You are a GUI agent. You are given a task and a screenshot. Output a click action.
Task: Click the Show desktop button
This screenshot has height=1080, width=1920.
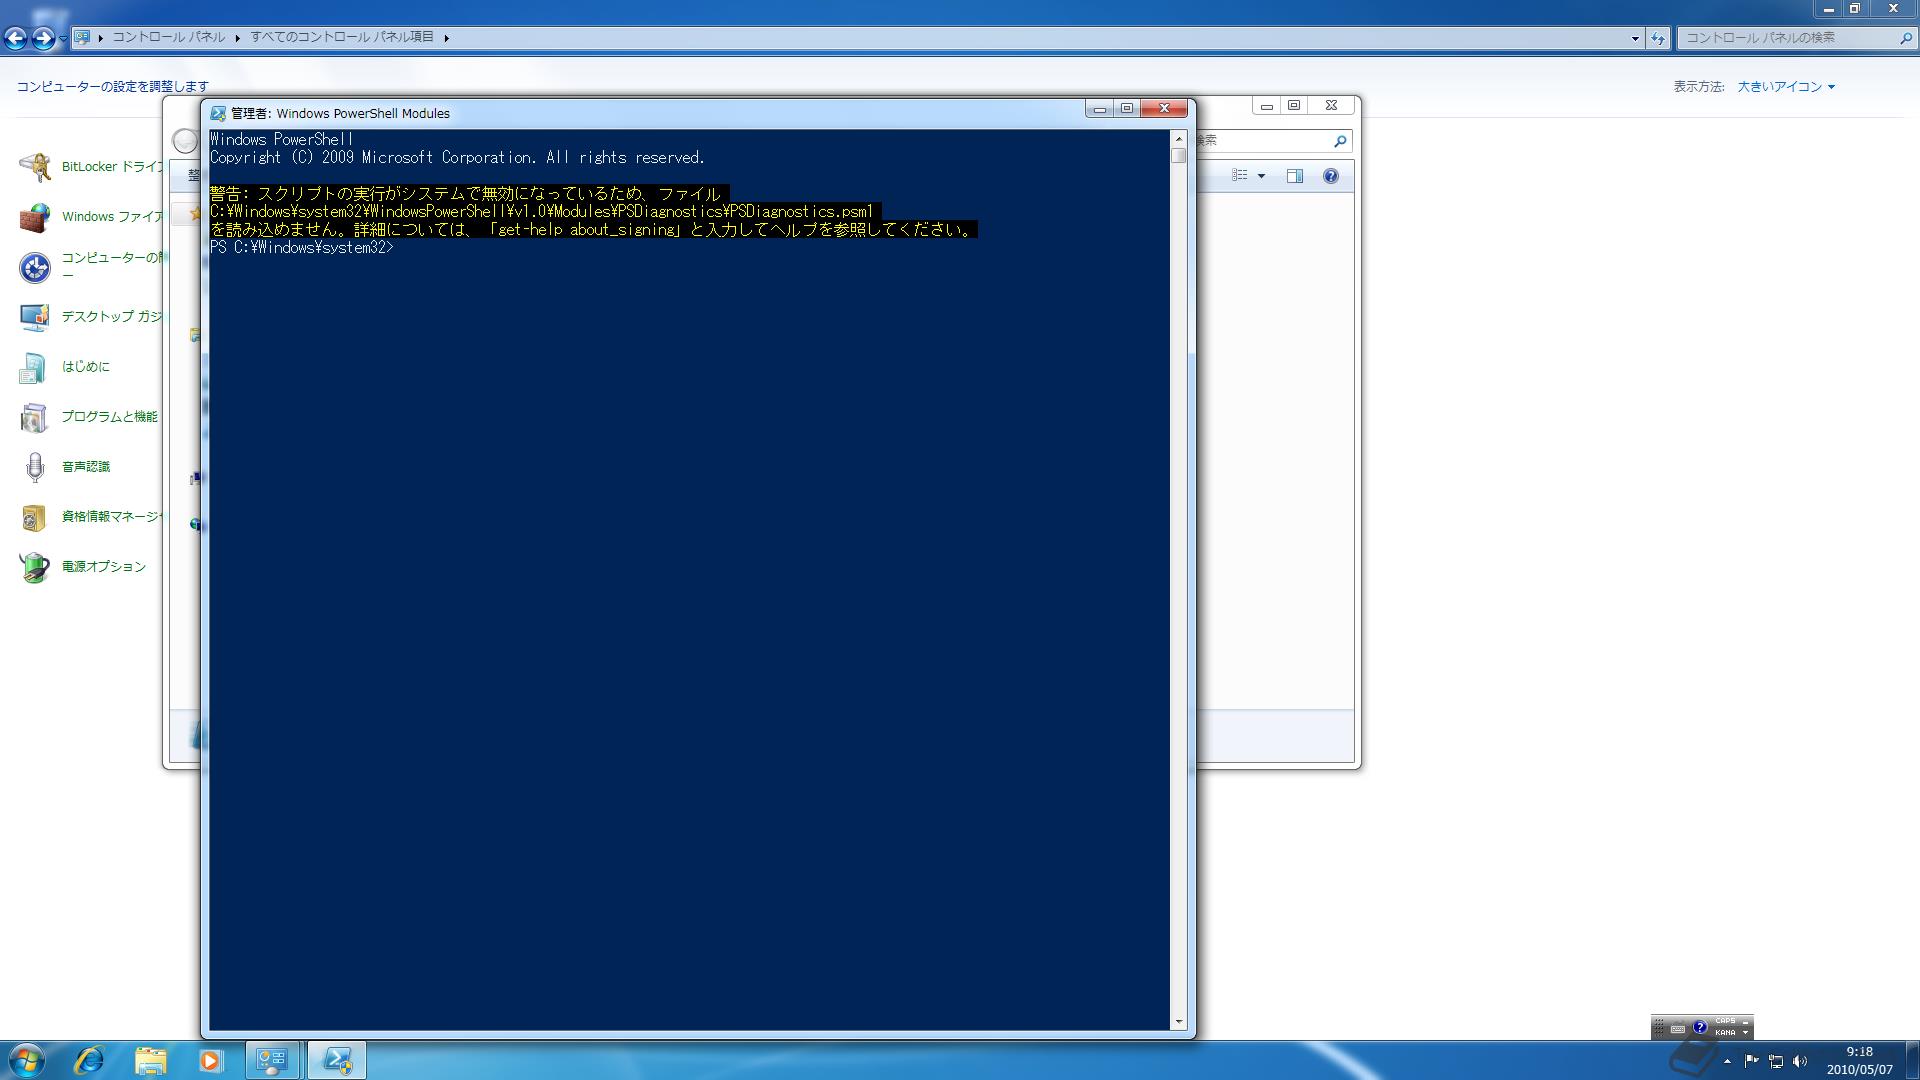[1912, 1060]
